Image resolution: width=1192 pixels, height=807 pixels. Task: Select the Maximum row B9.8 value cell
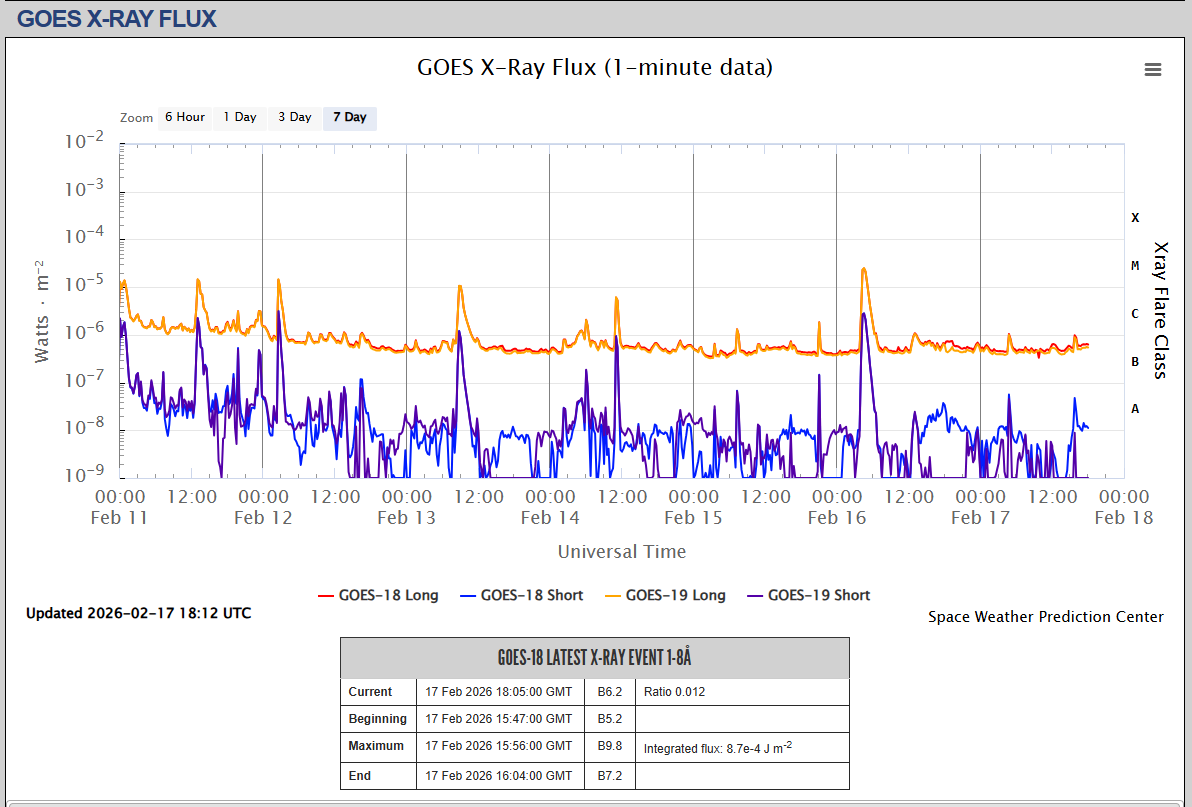click(x=610, y=746)
